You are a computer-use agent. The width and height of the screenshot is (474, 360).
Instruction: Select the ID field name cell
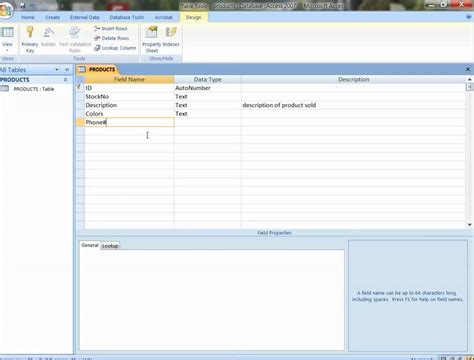coord(129,88)
